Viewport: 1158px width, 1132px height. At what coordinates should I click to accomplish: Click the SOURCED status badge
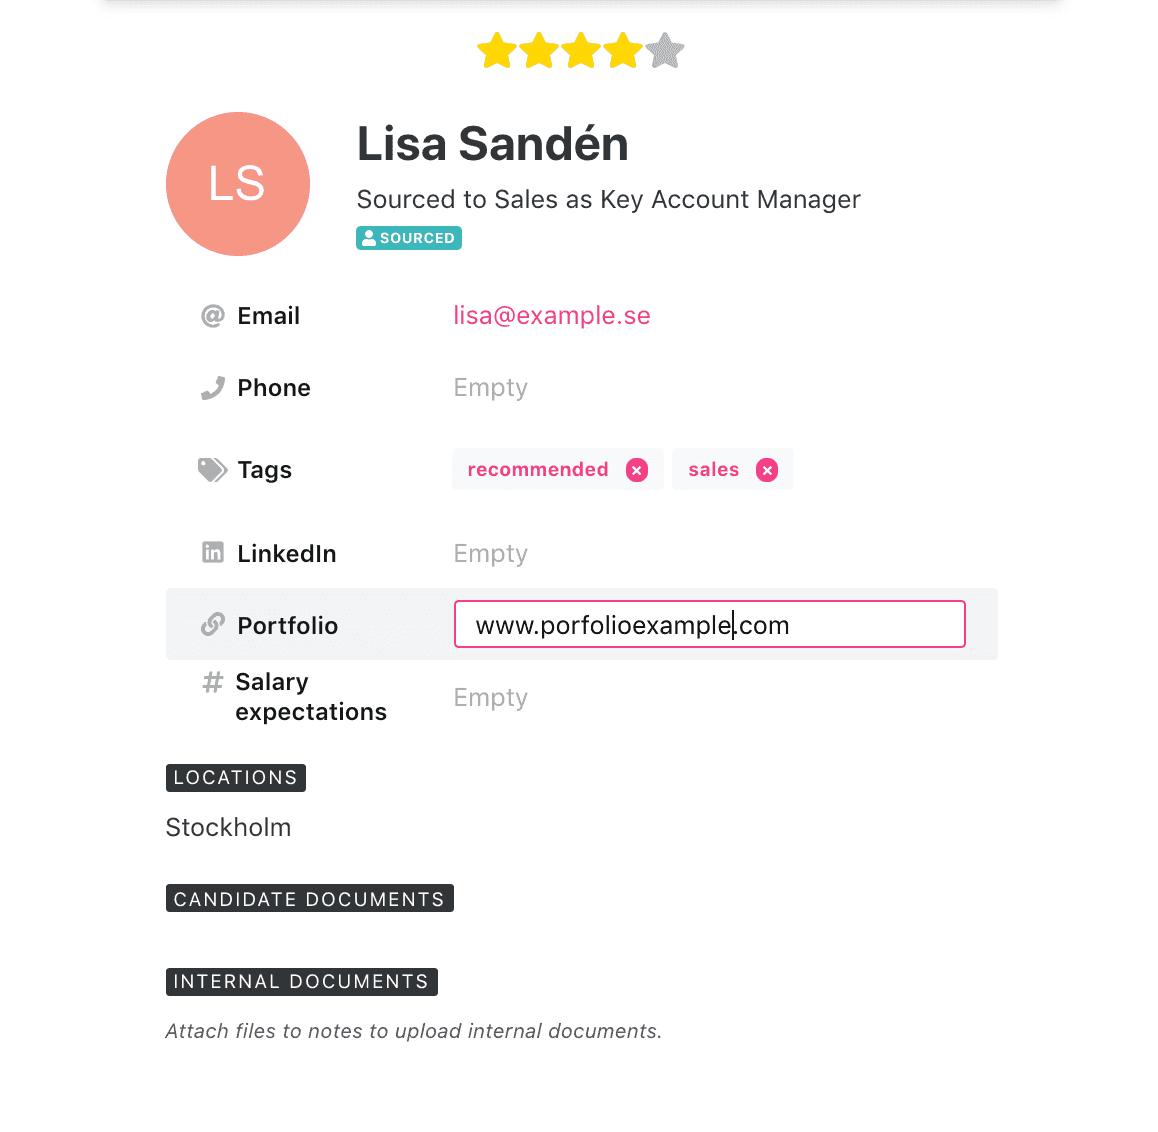click(x=409, y=238)
